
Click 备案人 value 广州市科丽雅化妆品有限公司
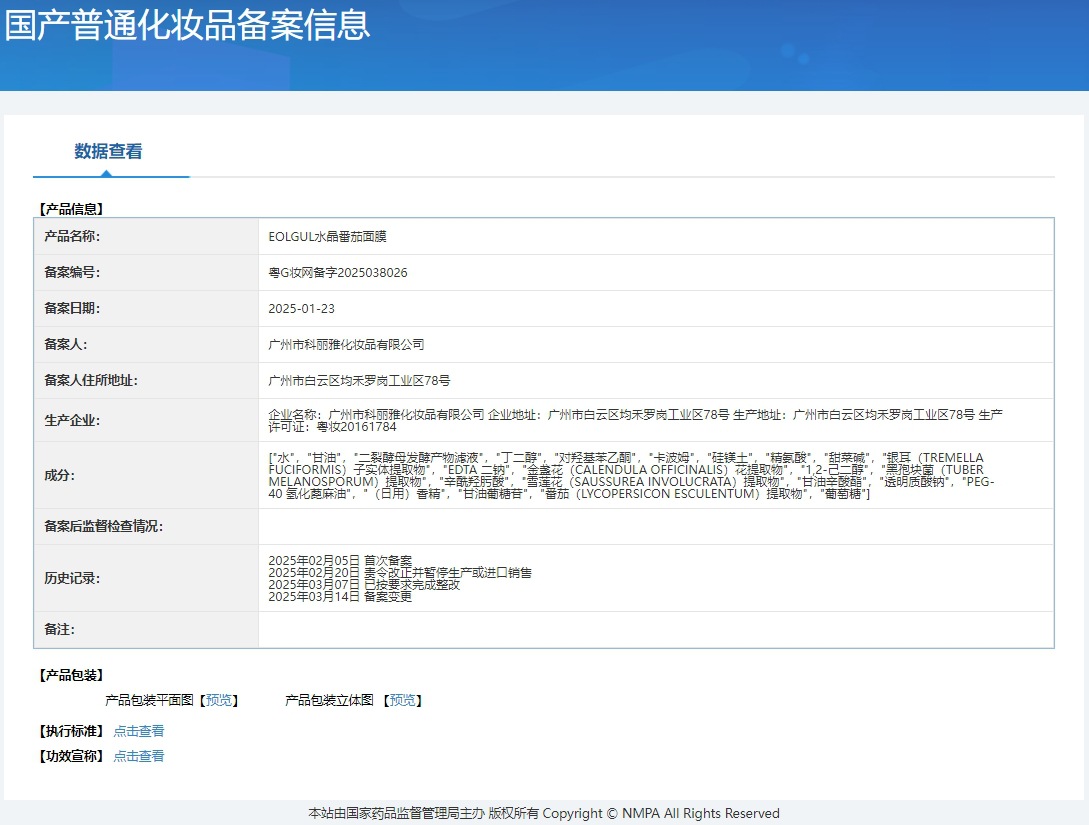coord(346,344)
